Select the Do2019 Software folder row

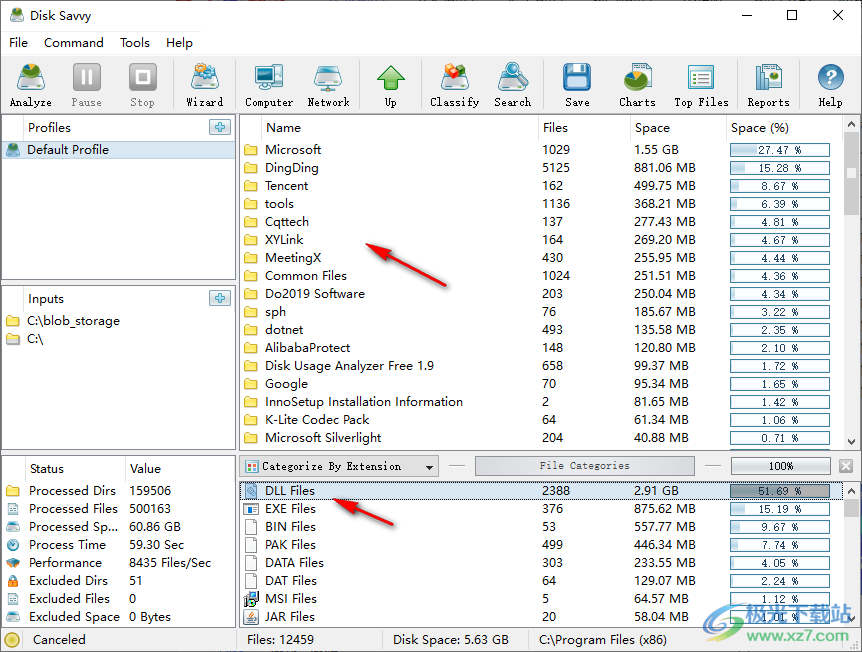point(541,294)
